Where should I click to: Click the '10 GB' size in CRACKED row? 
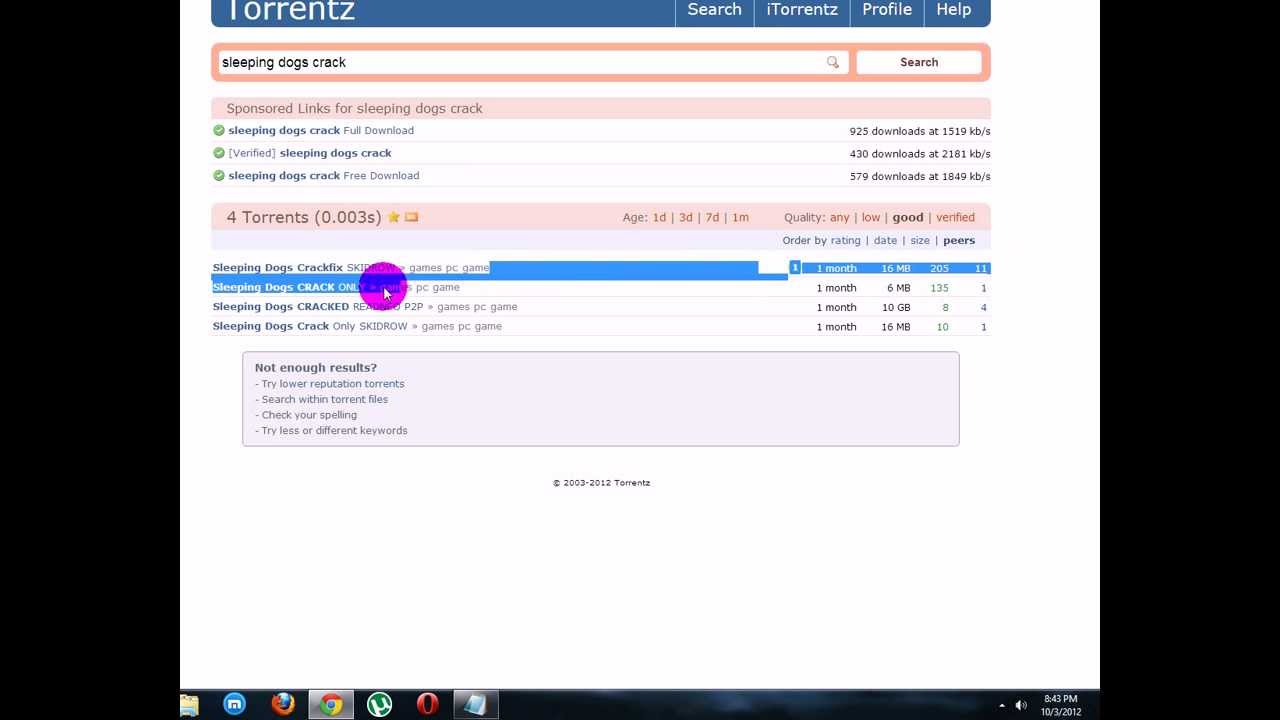pyautogui.click(x=896, y=307)
